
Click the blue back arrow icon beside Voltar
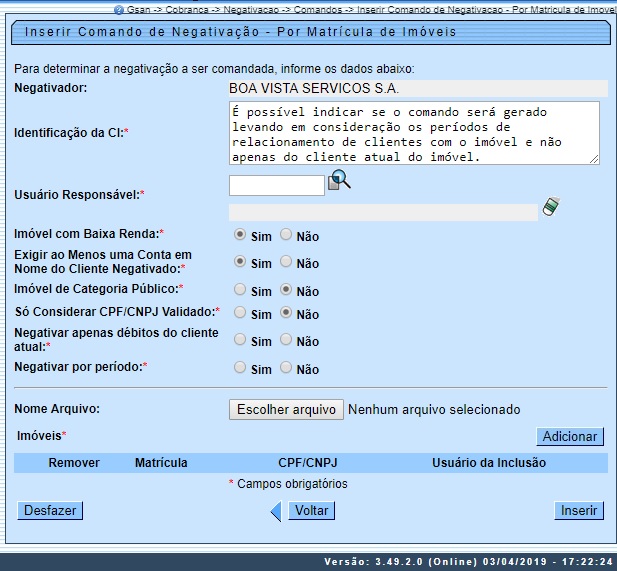pyautogui.click(x=276, y=511)
